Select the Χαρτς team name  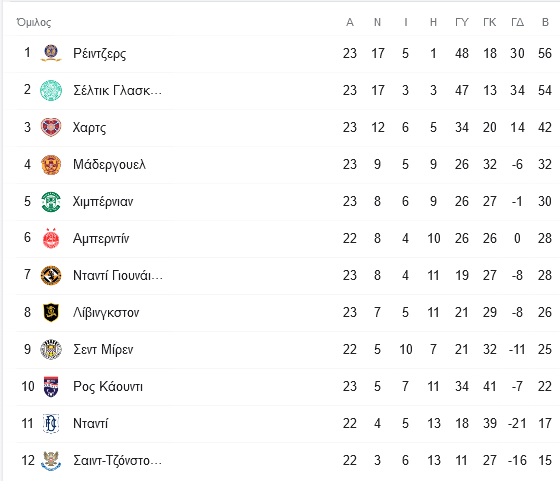pos(90,127)
